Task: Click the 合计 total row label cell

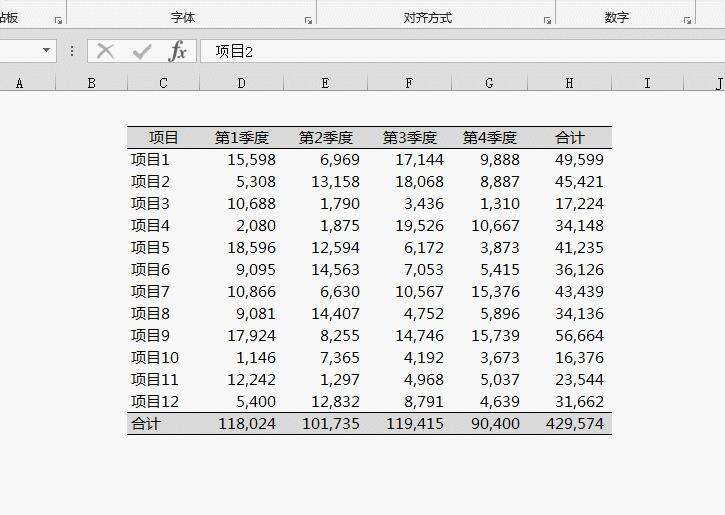Action: coord(163,423)
